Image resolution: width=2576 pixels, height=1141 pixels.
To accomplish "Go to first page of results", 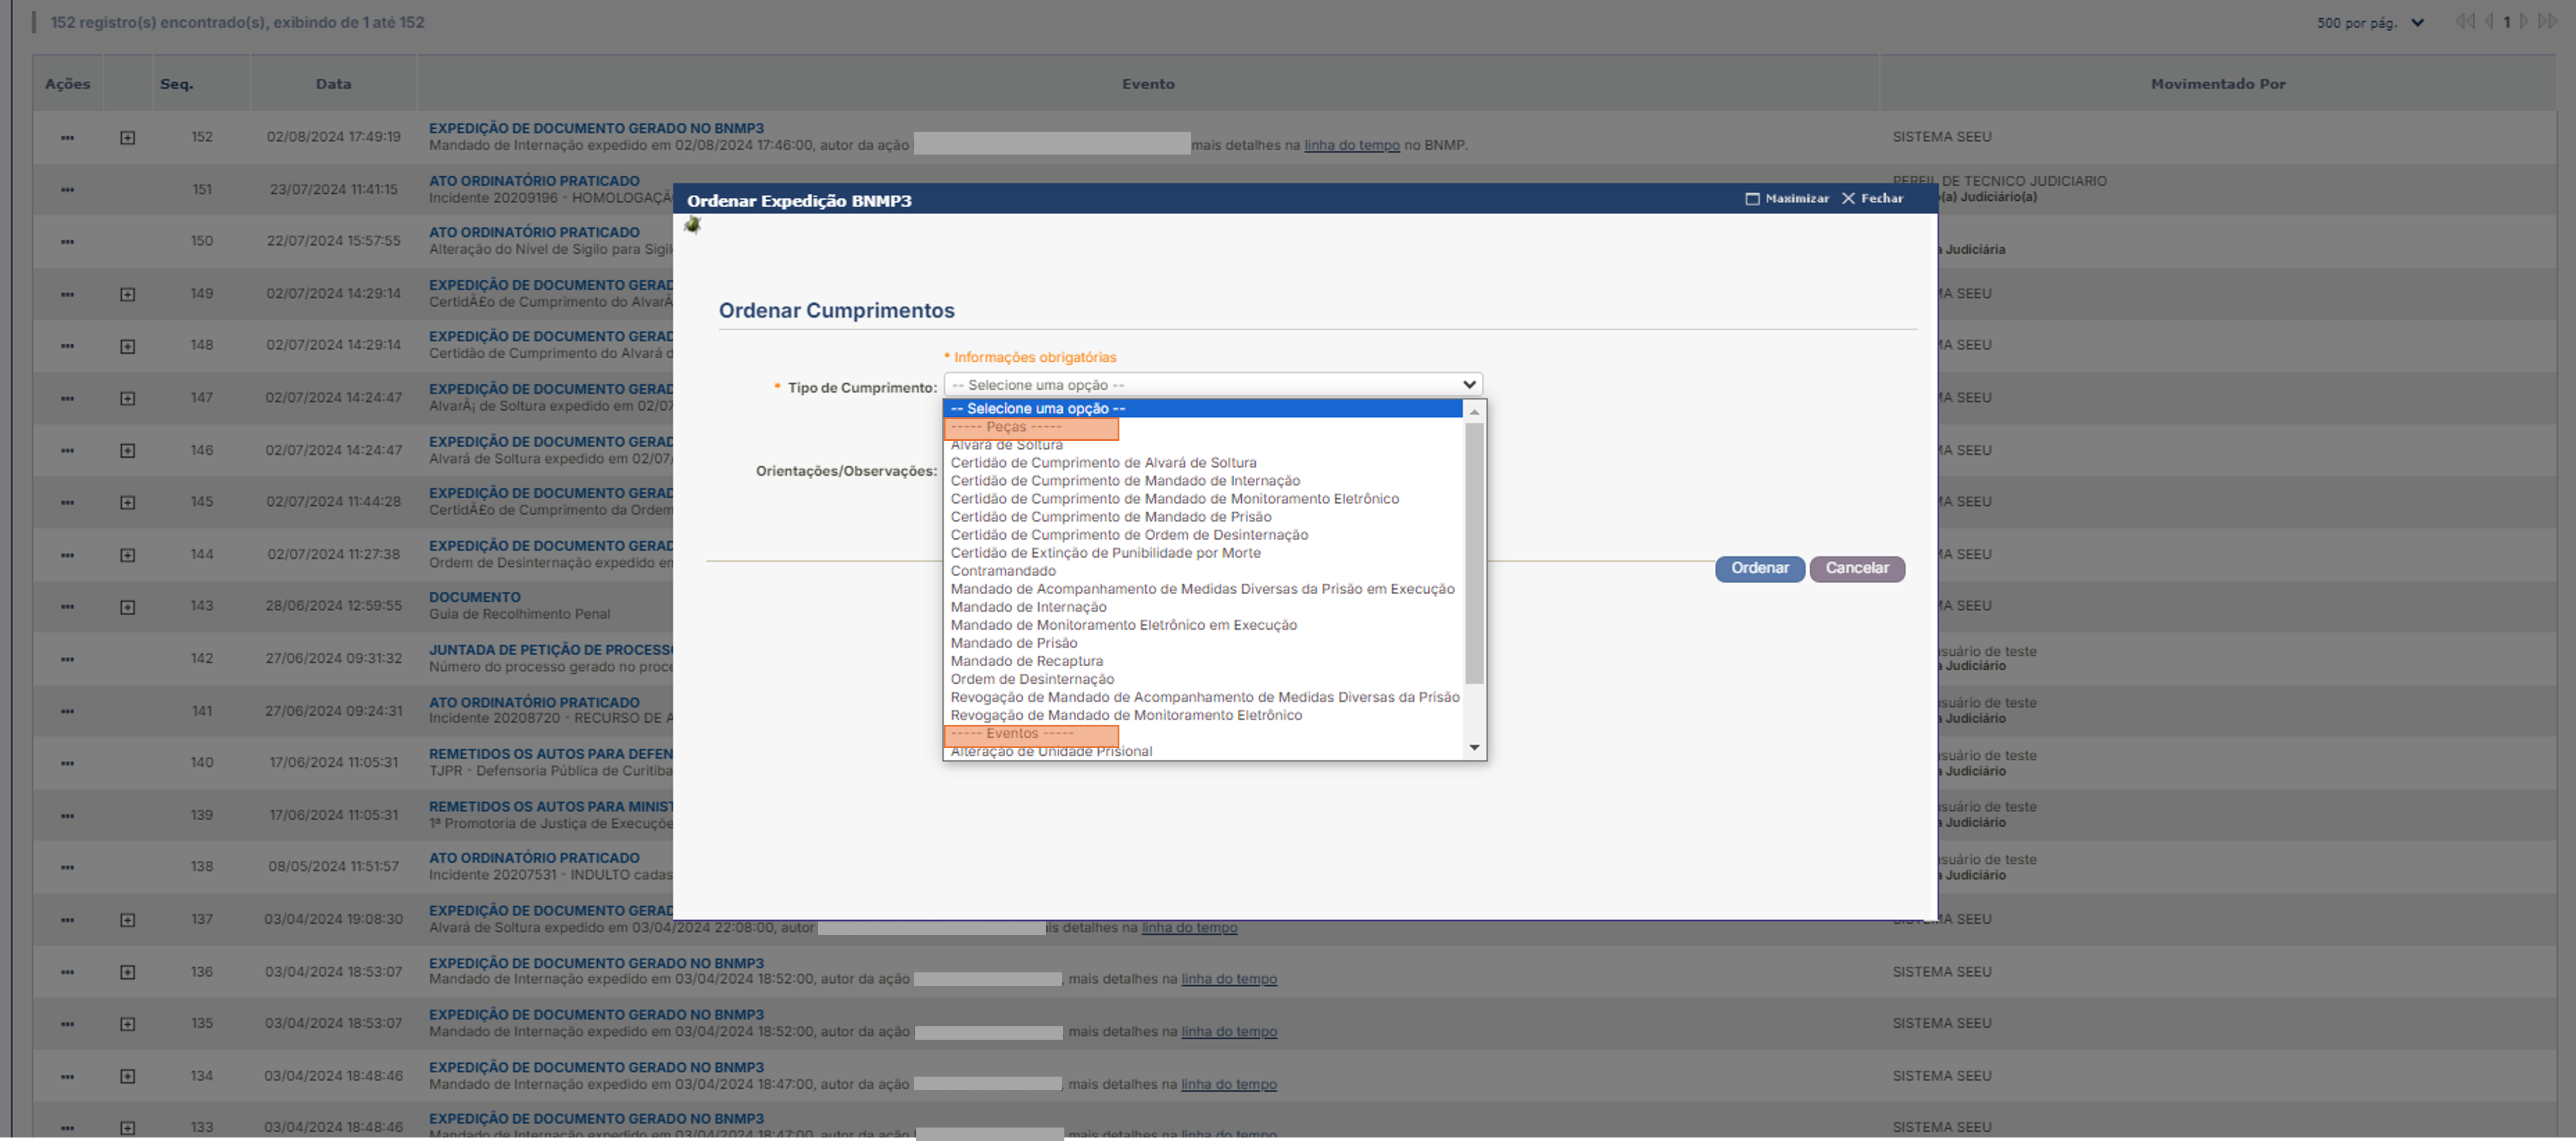I will click(2465, 22).
